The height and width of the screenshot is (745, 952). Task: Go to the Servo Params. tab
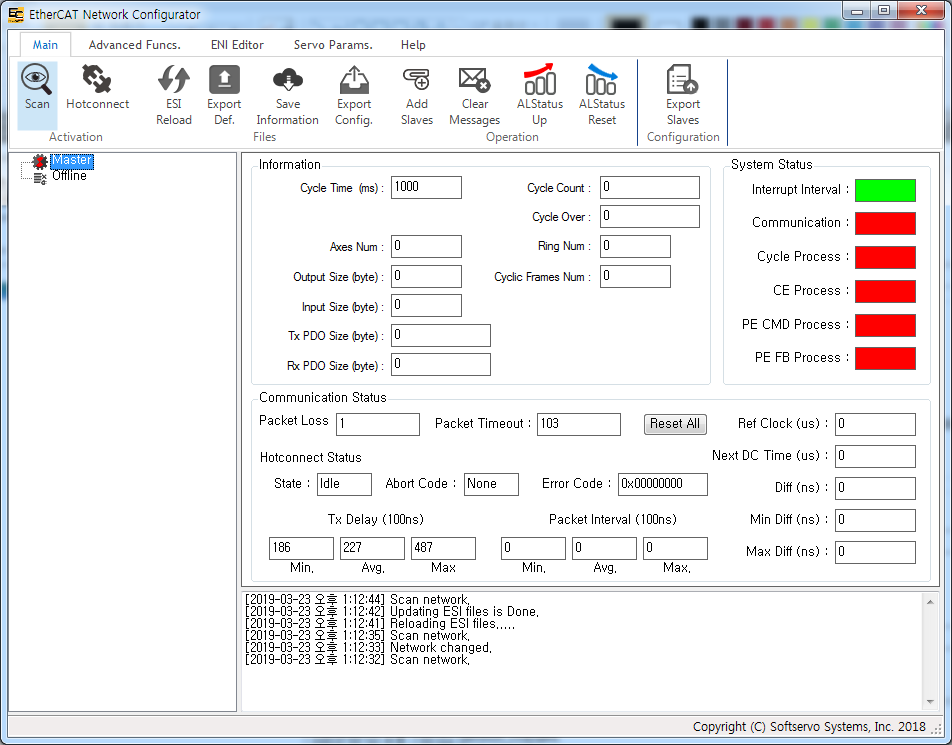coord(333,45)
